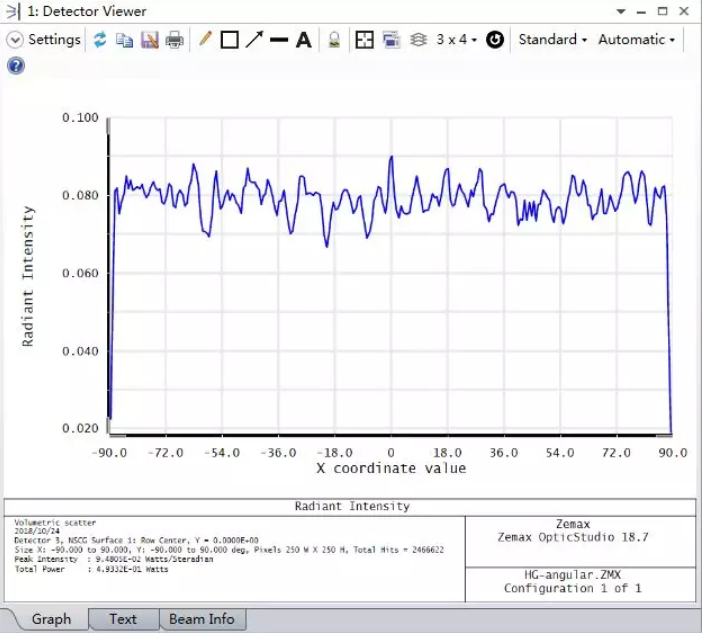Switch to the Text tab
Viewport: 702px width, 633px height.
(x=123, y=619)
